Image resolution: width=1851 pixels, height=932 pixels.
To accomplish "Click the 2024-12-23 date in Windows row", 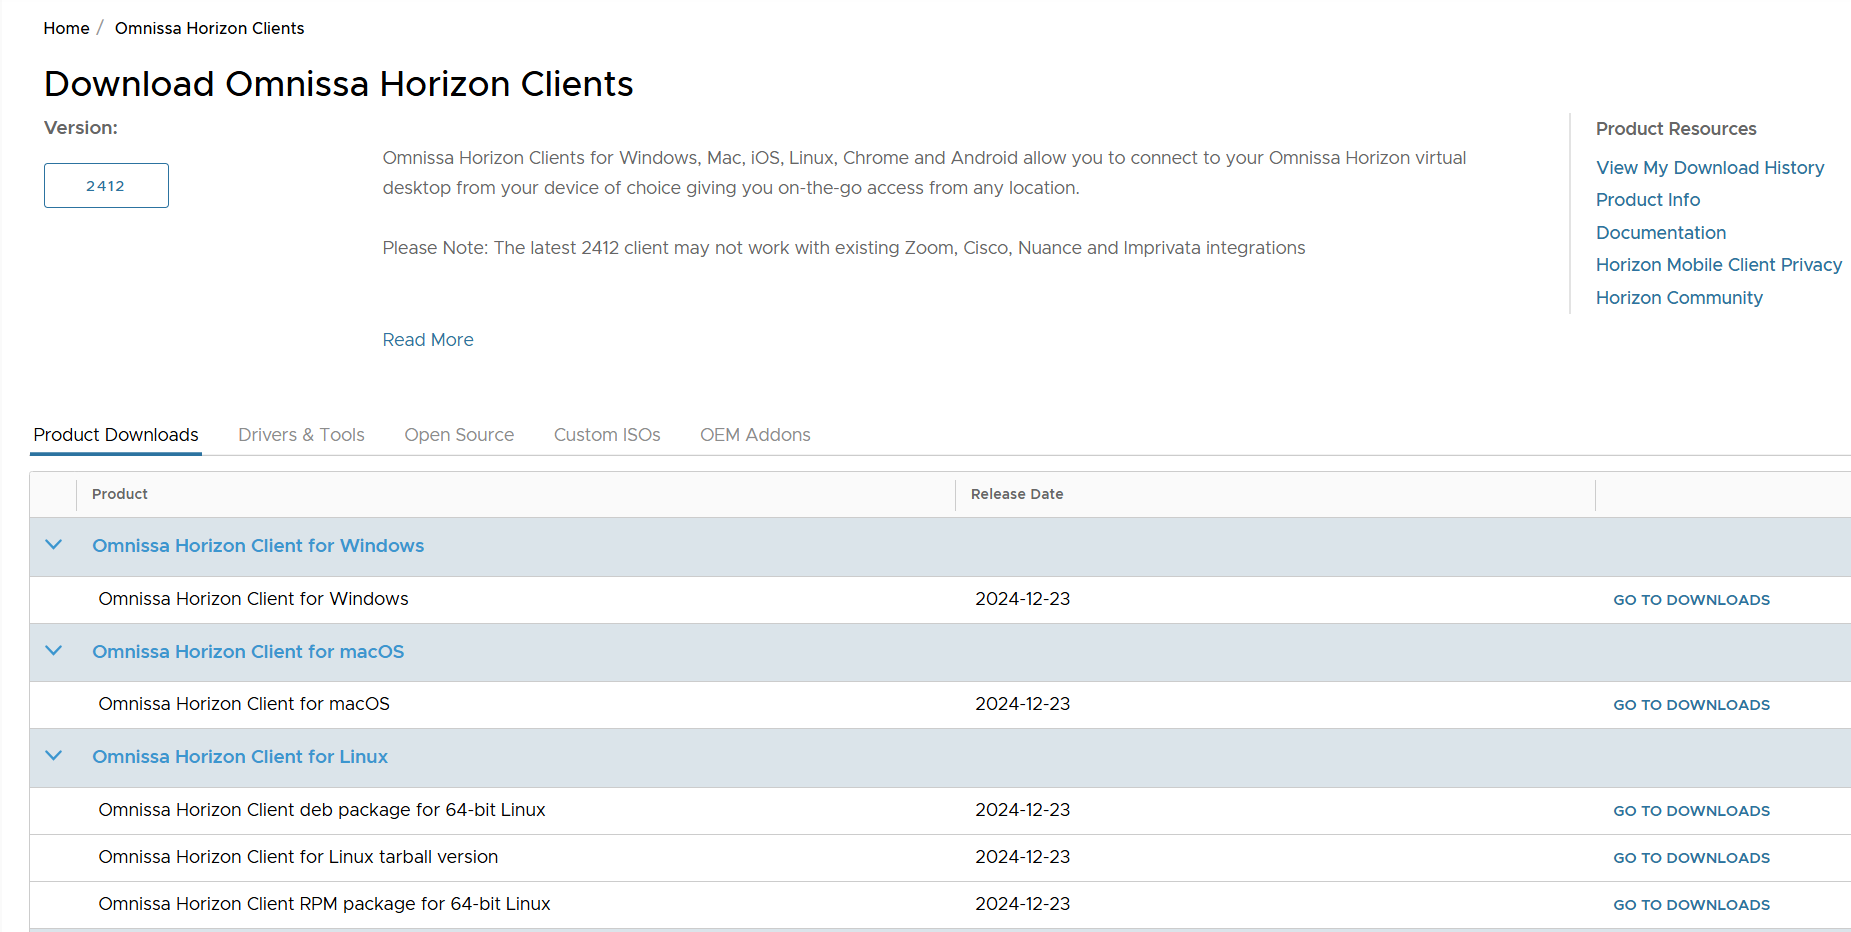I will pyautogui.click(x=1022, y=599).
